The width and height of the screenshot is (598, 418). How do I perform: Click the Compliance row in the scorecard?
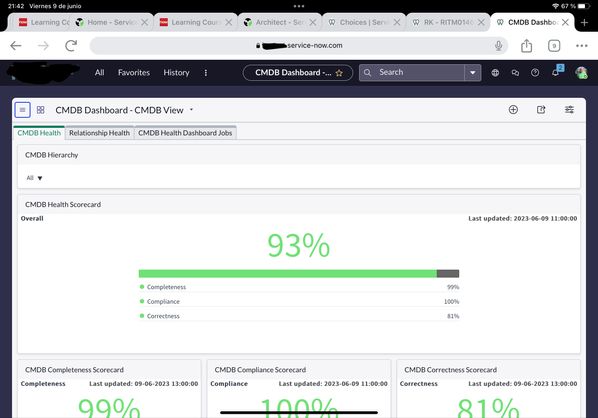[299, 302]
